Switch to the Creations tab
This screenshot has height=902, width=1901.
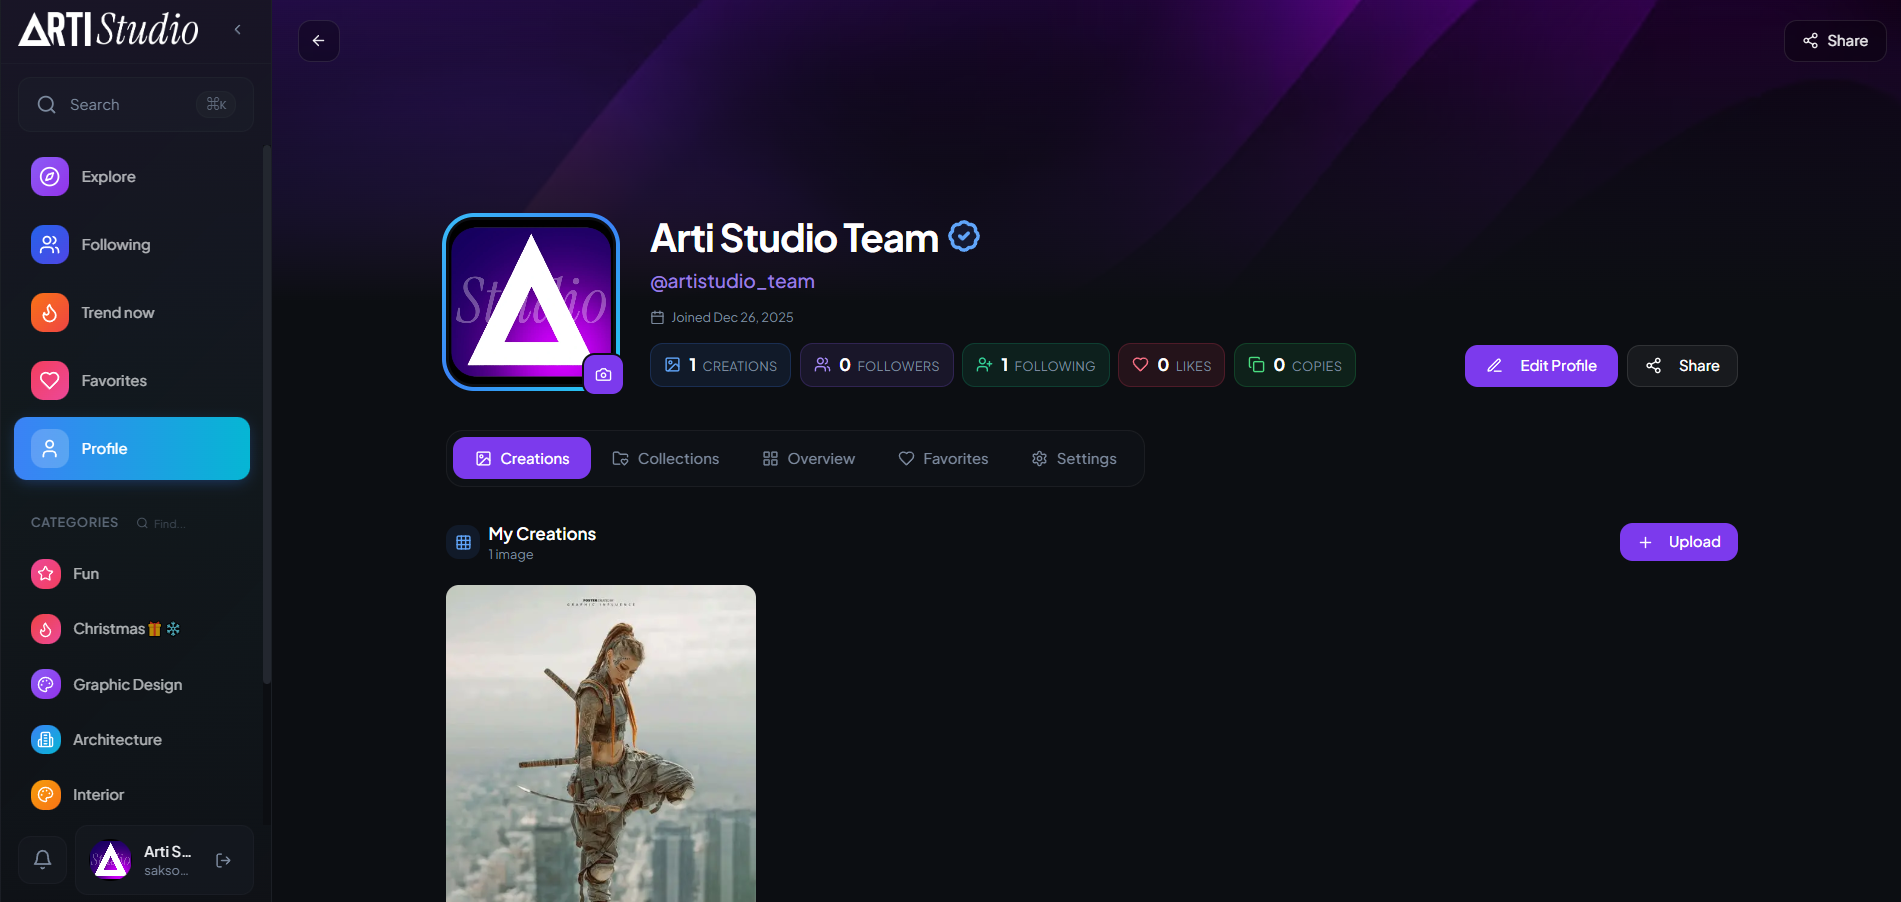pyautogui.click(x=522, y=458)
